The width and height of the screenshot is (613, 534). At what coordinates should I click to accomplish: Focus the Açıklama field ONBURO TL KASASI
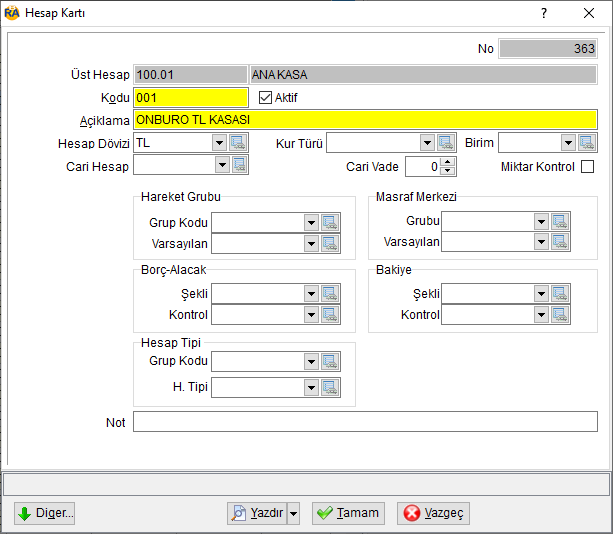(365, 120)
